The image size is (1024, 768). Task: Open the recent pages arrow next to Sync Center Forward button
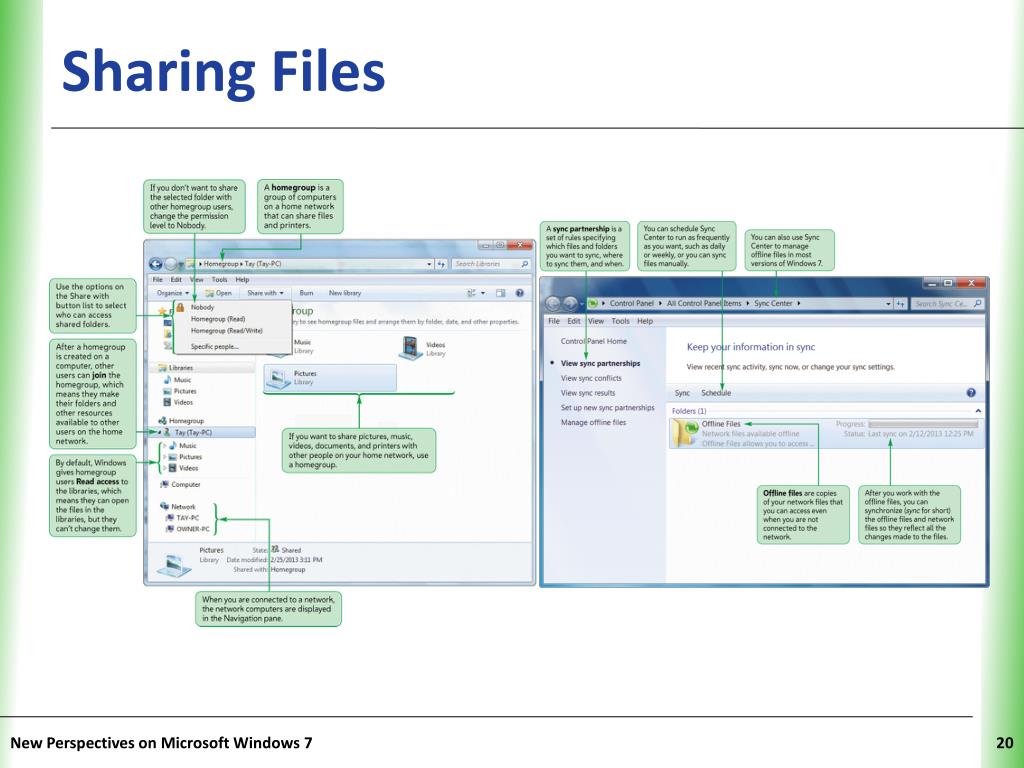click(581, 304)
